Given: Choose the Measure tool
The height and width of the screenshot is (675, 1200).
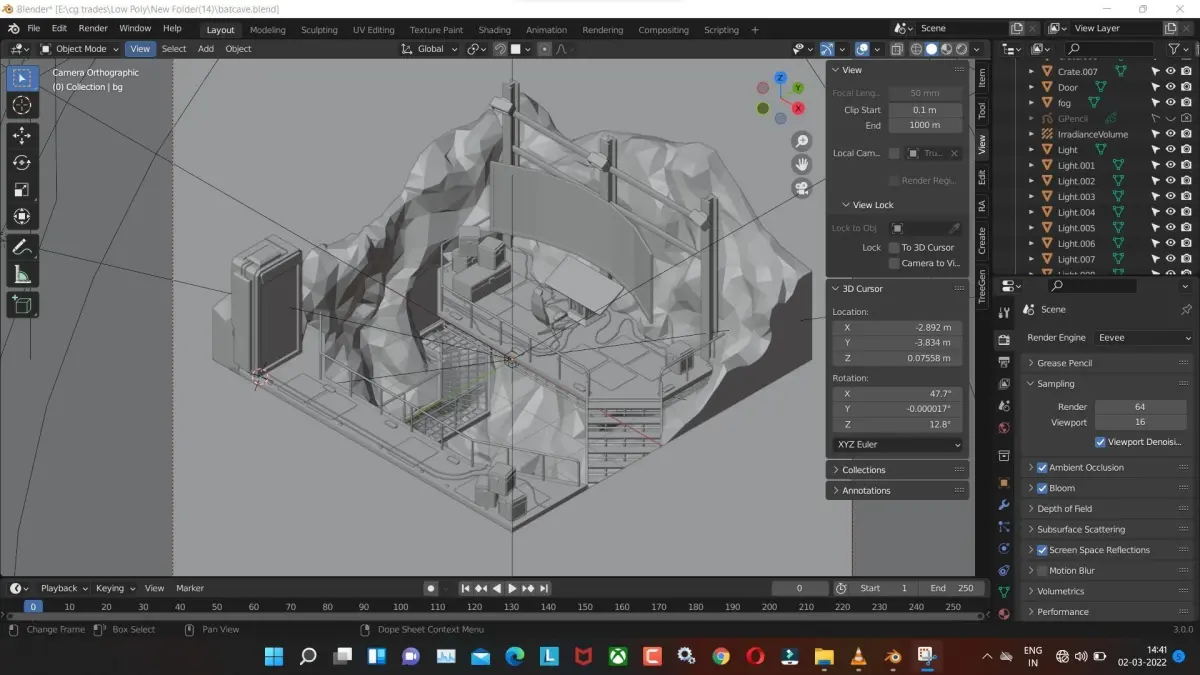Looking at the screenshot, I should [x=22, y=274].
